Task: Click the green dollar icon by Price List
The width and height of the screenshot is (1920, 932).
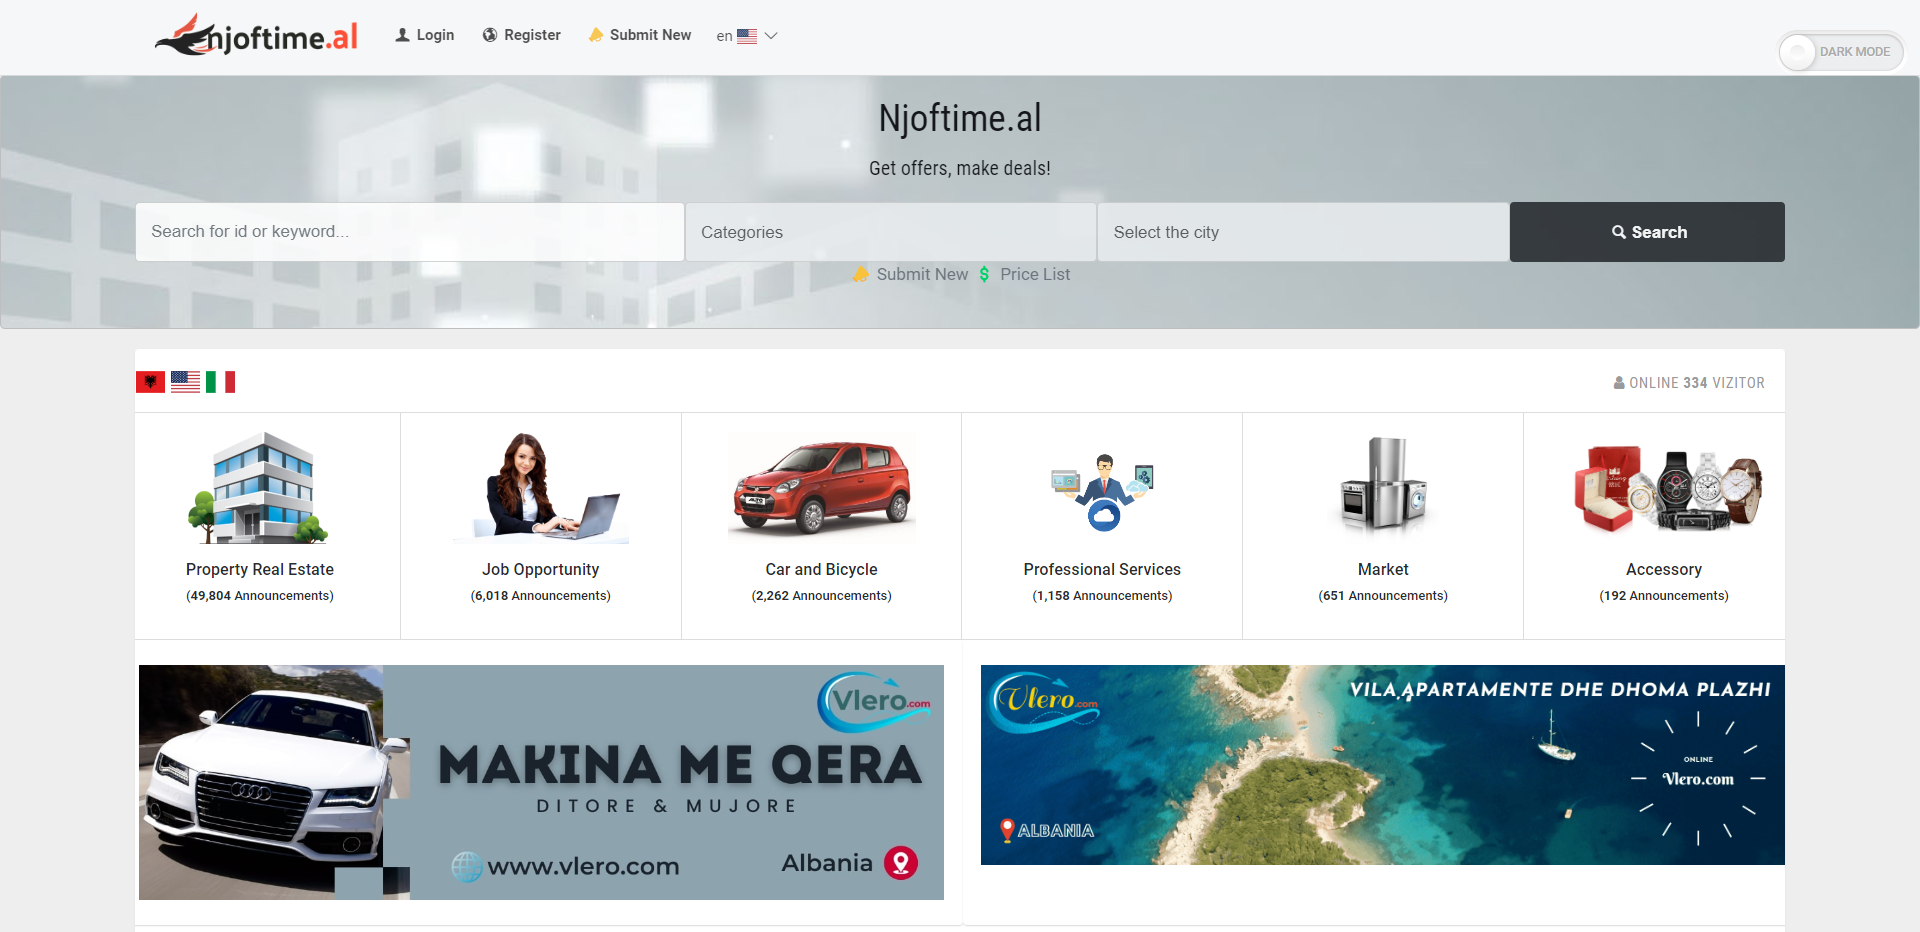Action: [985, 274]
